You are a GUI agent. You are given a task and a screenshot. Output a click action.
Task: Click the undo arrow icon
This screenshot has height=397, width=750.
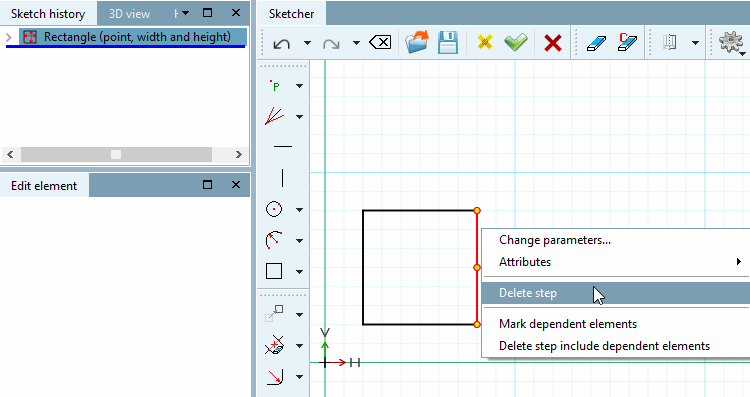pos(282,44)
